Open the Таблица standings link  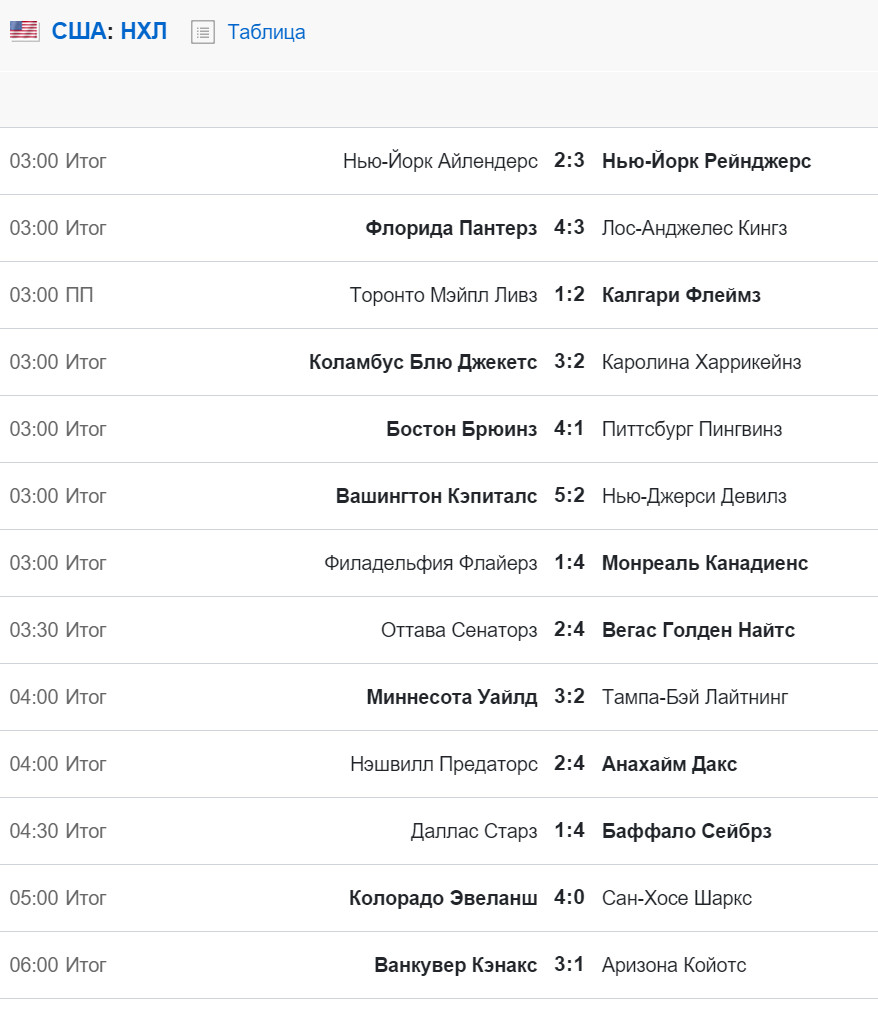(266, 32)
